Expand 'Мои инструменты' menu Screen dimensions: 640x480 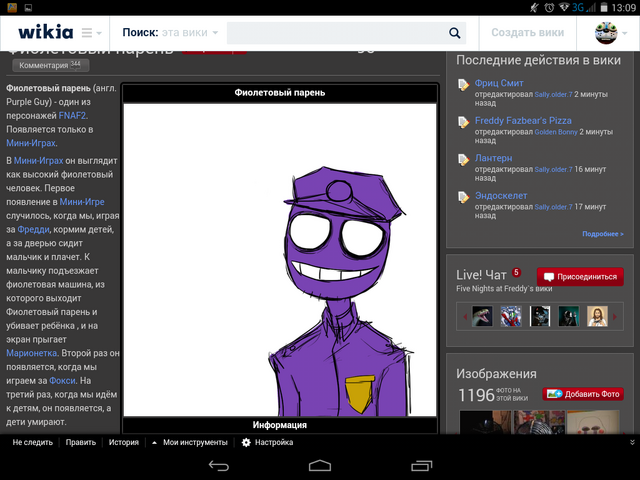click(190, 442)
